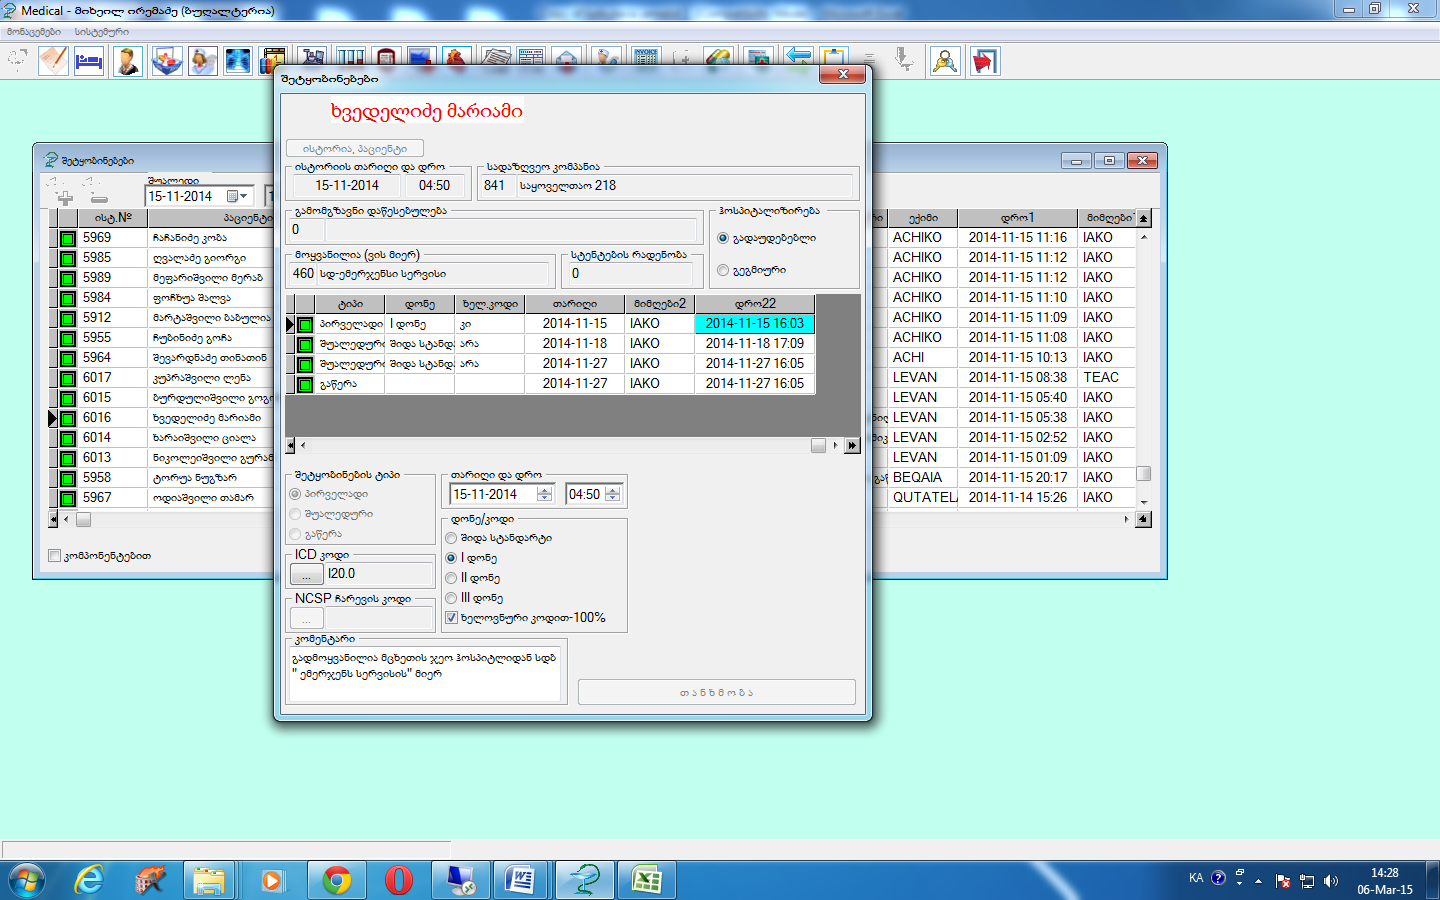The height and width of the screenshot is (900, 1440).
Task: Select the 'II დონე' radio button
Action: click(x=451, y=578)
